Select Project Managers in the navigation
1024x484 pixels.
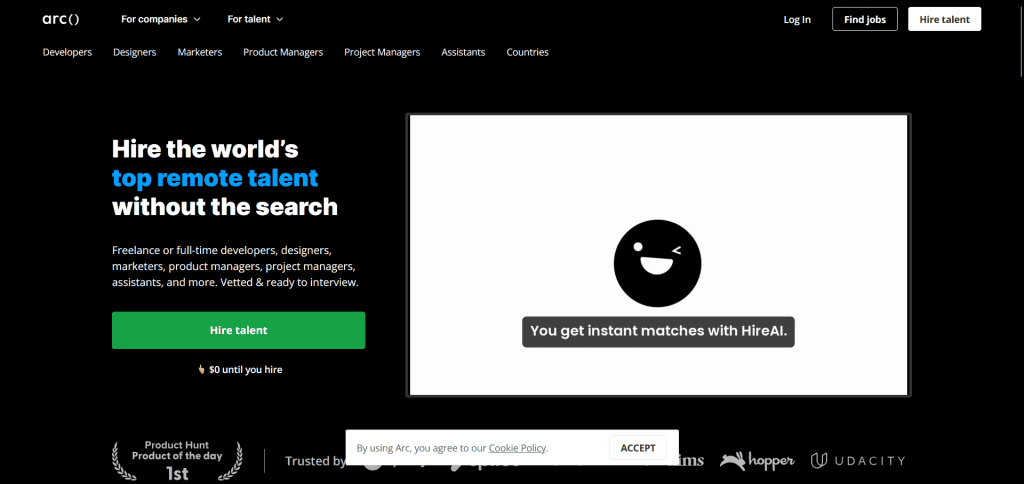[x=382, y=52]
